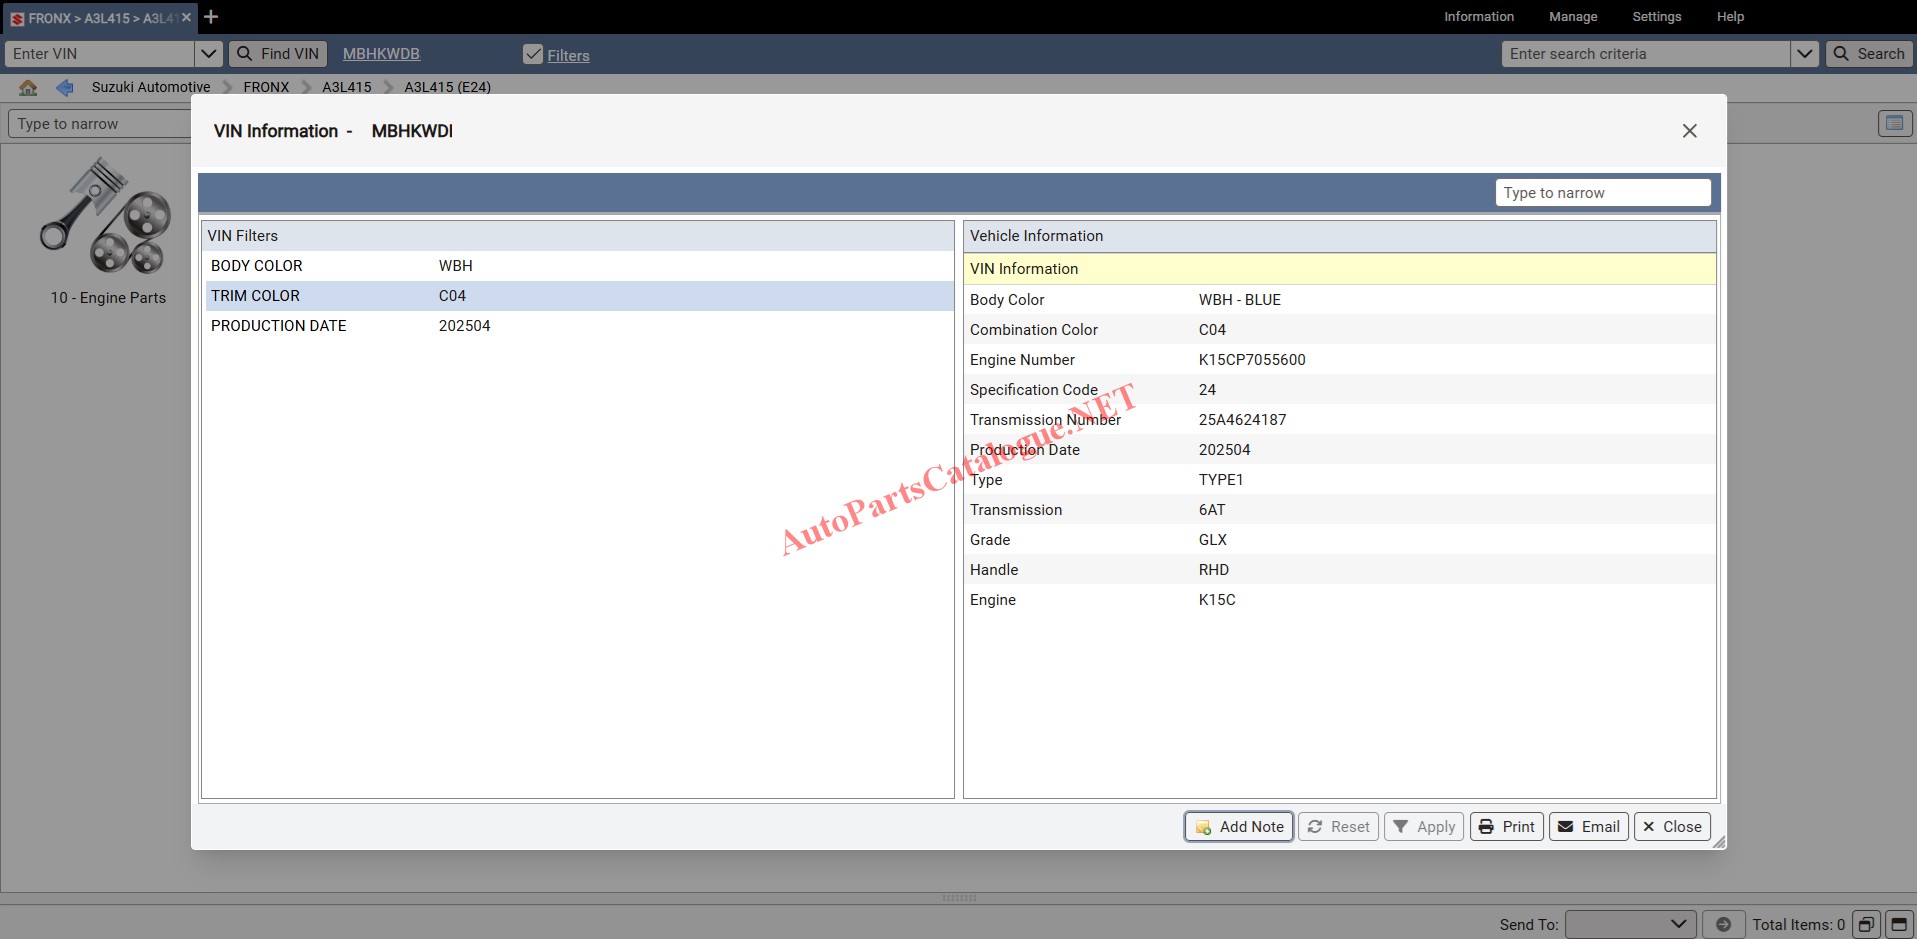Click the Find VIN search button
1917x939 pixels.
pos(279,54)
